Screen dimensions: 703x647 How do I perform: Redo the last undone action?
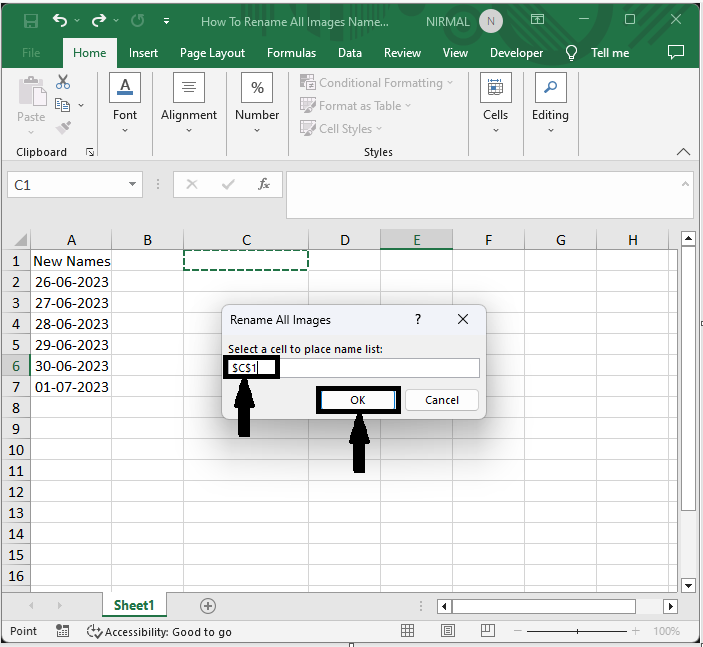99,20
